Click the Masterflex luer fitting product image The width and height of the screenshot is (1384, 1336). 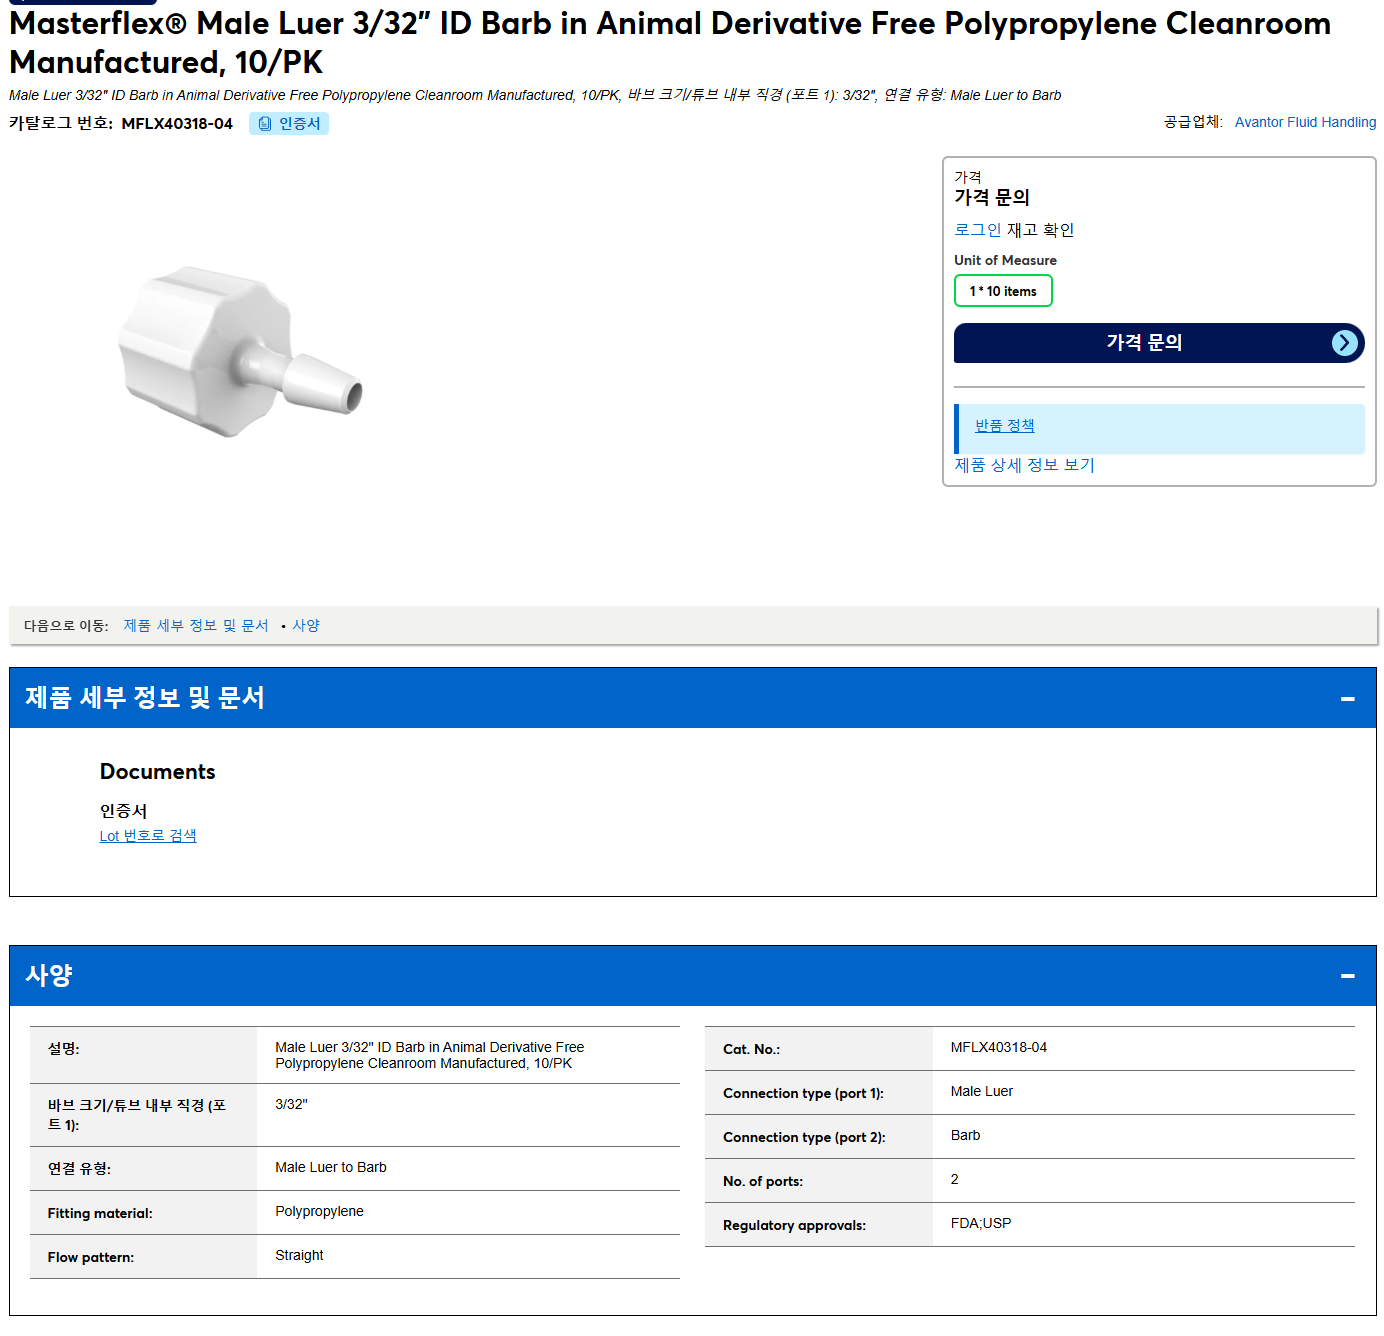[240, 351]
